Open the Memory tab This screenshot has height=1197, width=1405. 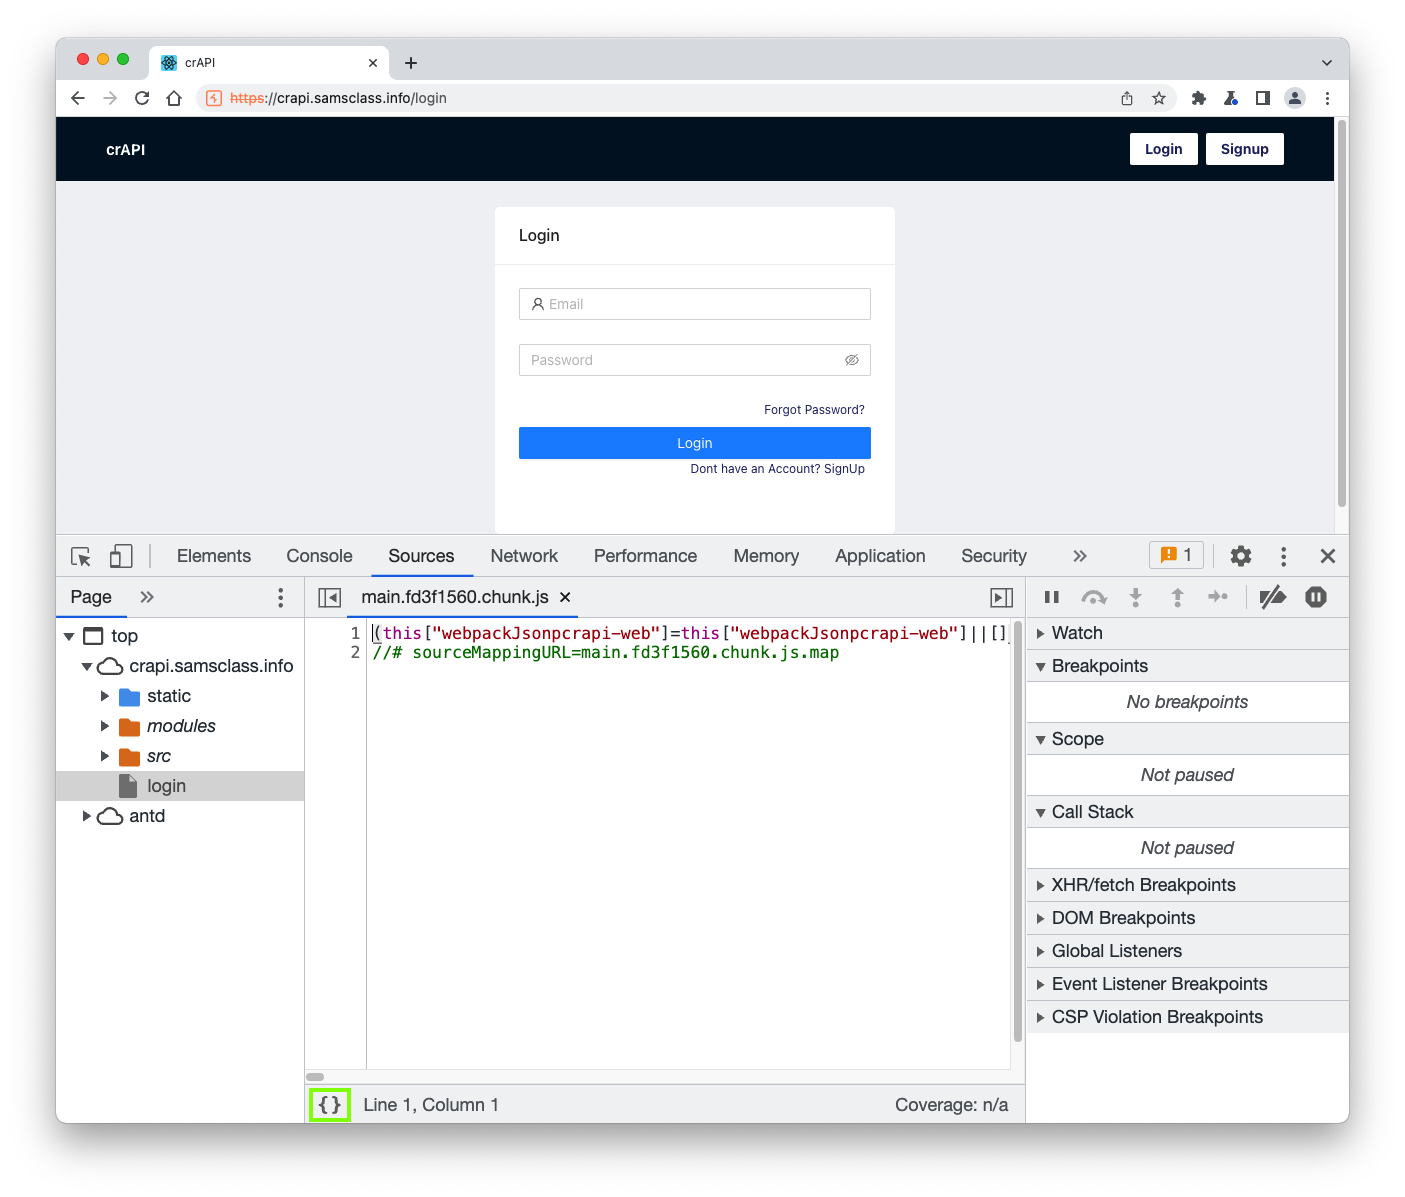pyautogui.click(x=766, y=556)
